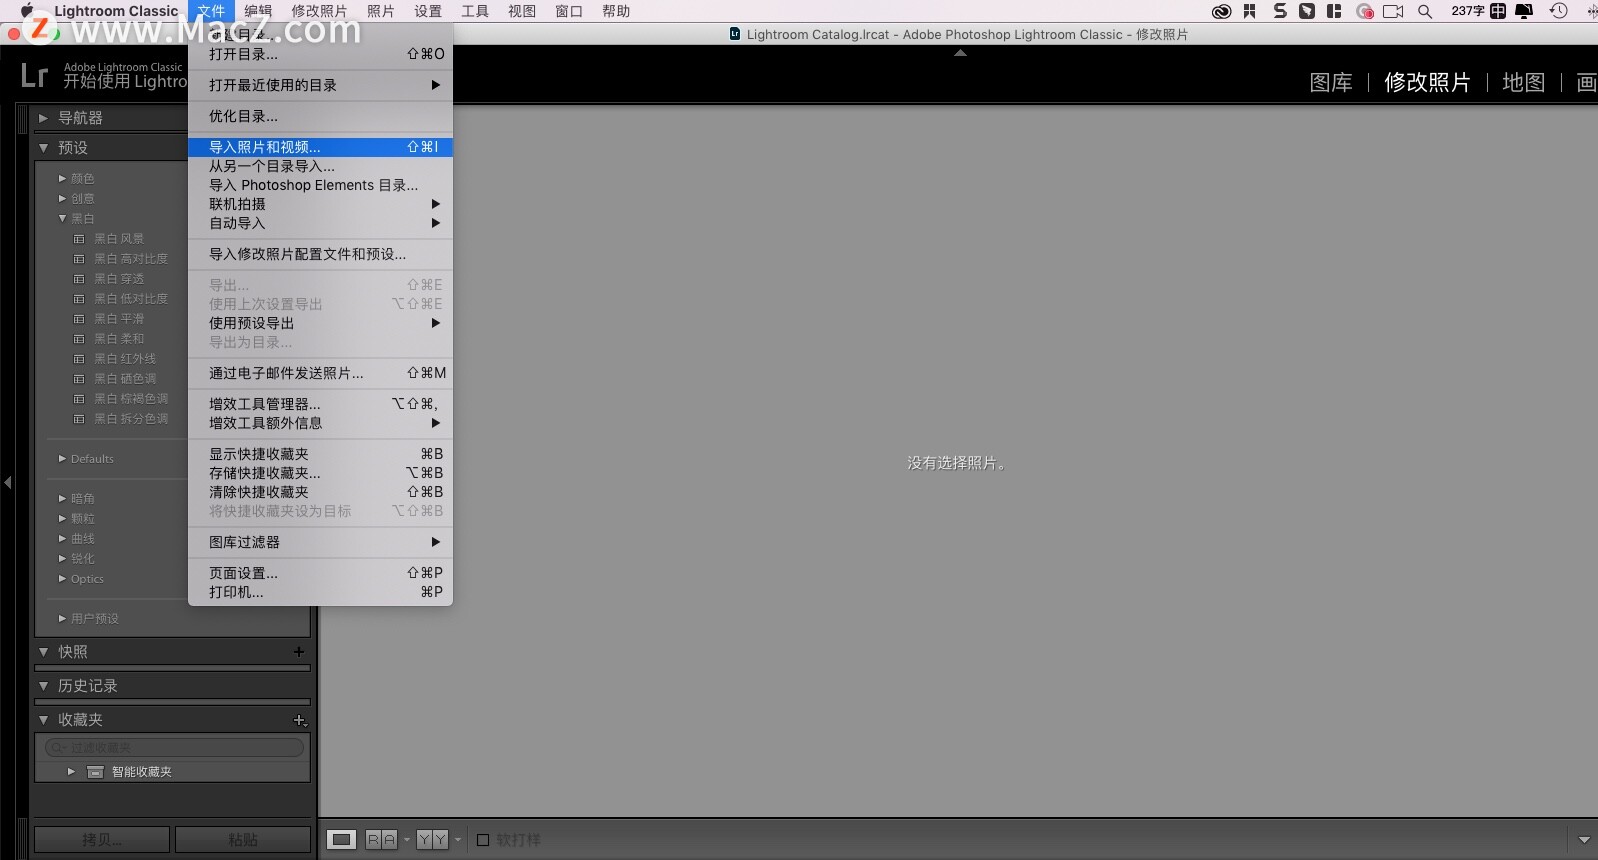1598x860 pixels.
Task: Choose 打开目录... menu item
Action: [x=320, y=54]
